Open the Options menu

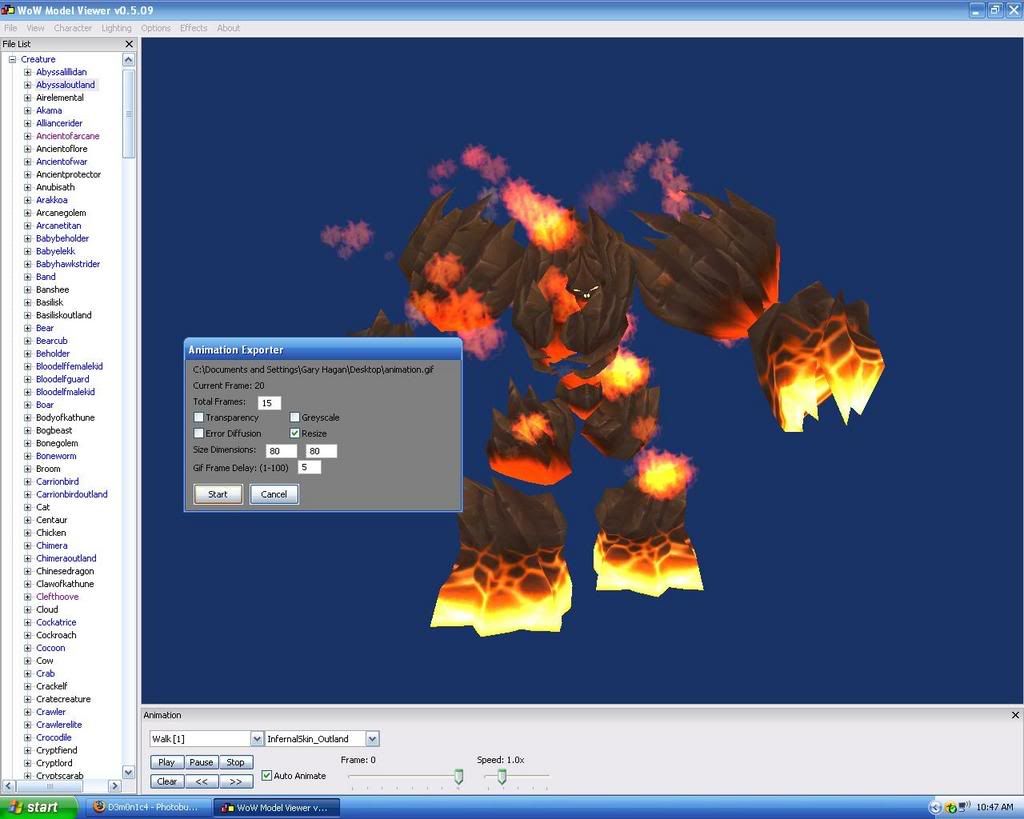pos(155,28)
